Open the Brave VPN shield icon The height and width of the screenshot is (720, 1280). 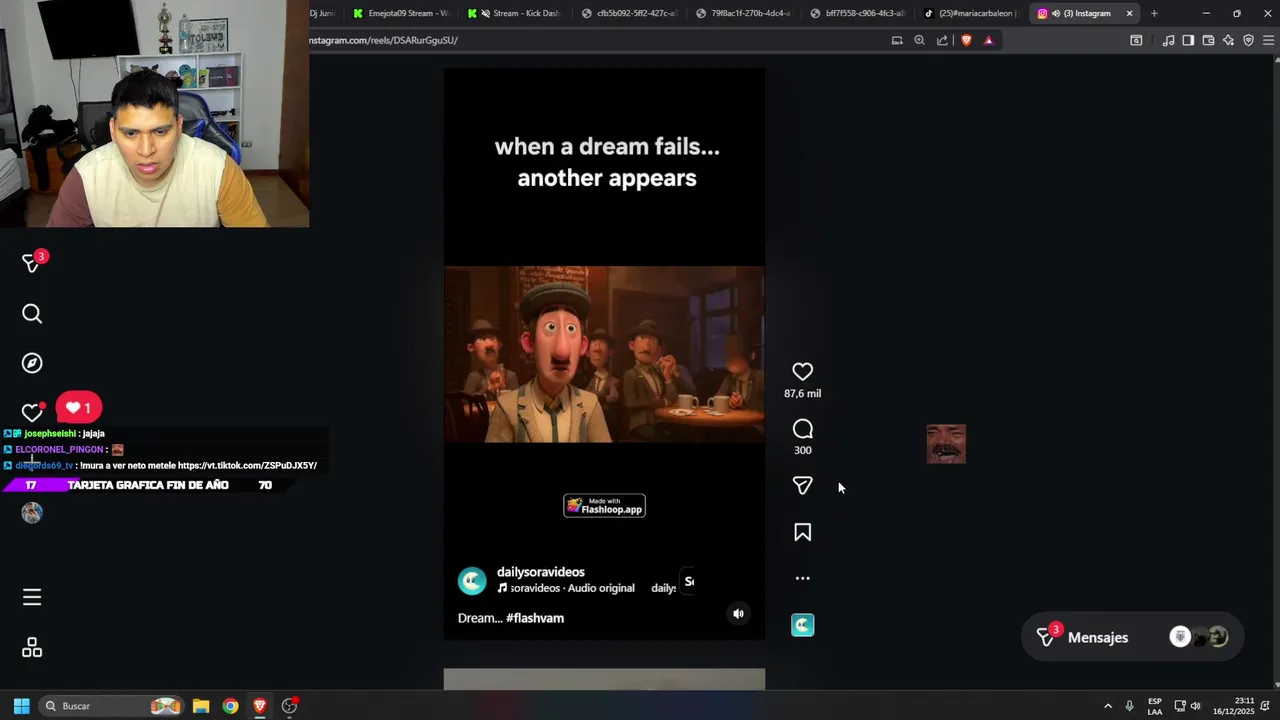[x=1248, y=40]
